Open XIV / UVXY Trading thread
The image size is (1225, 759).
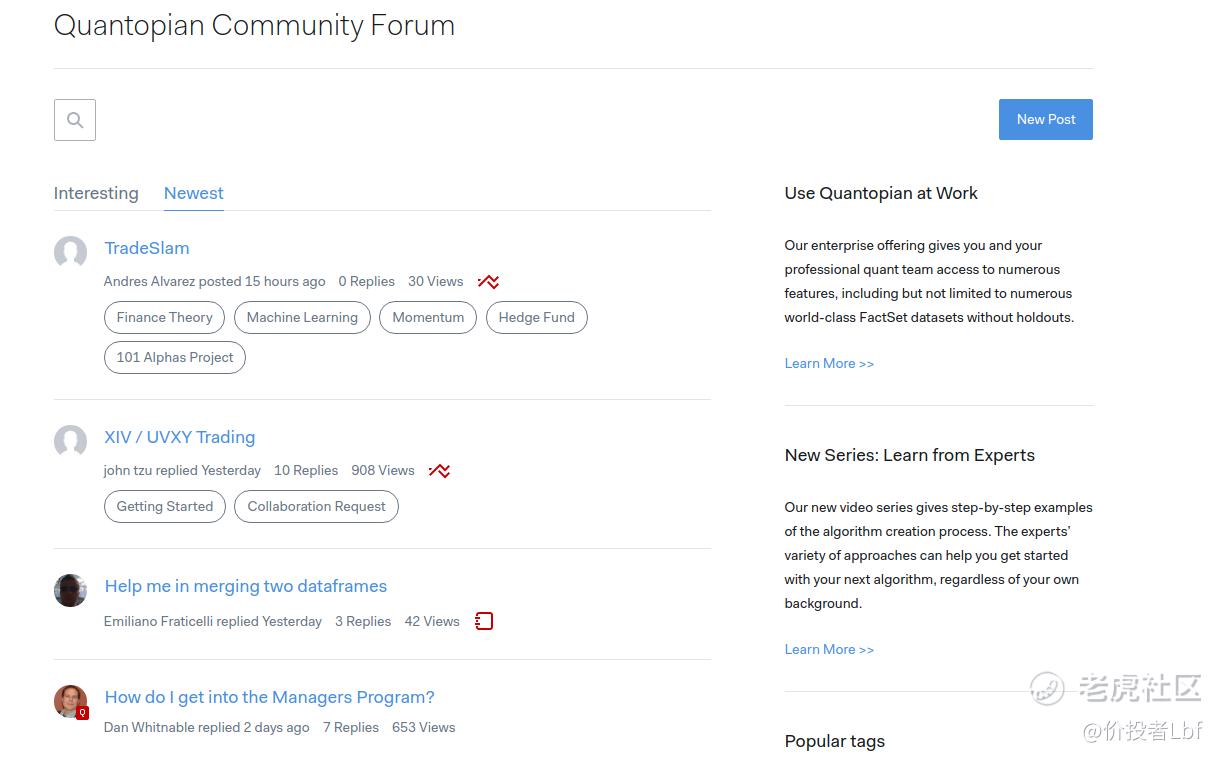(x=180, y=437)
